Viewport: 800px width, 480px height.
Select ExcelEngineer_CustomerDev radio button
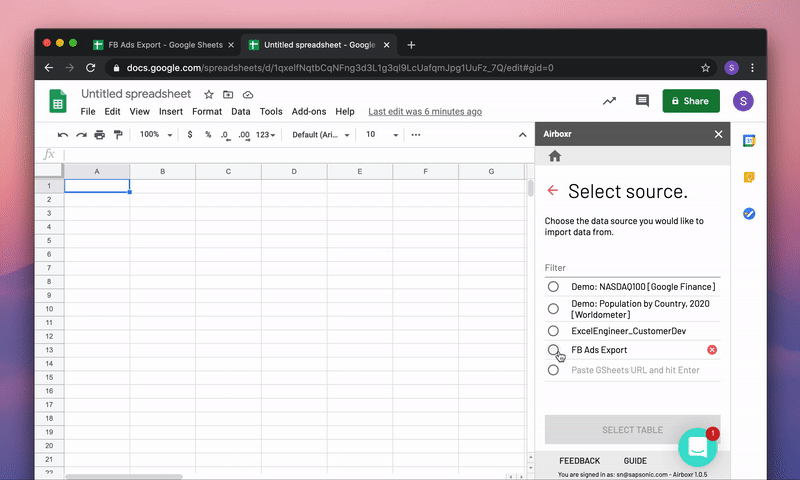click(x=553, y=331)
